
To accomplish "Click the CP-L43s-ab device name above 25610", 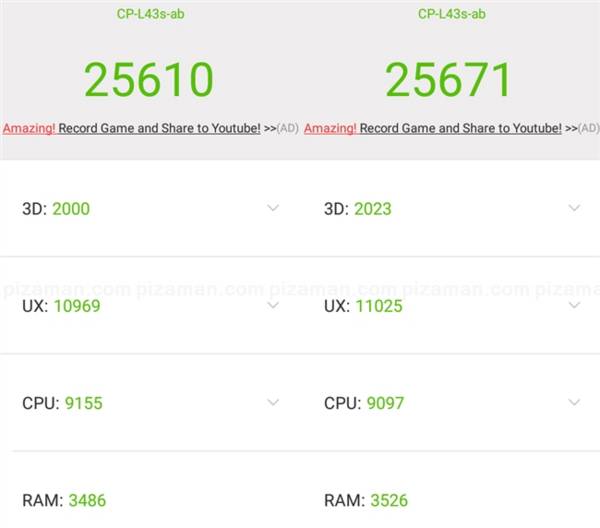I will (148, 14).
